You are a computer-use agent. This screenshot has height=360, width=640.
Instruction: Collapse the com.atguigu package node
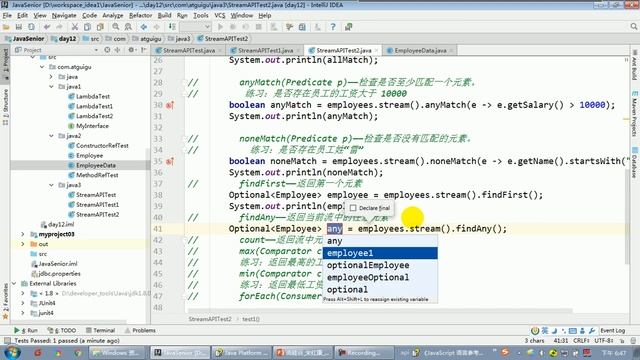point(42,67)
